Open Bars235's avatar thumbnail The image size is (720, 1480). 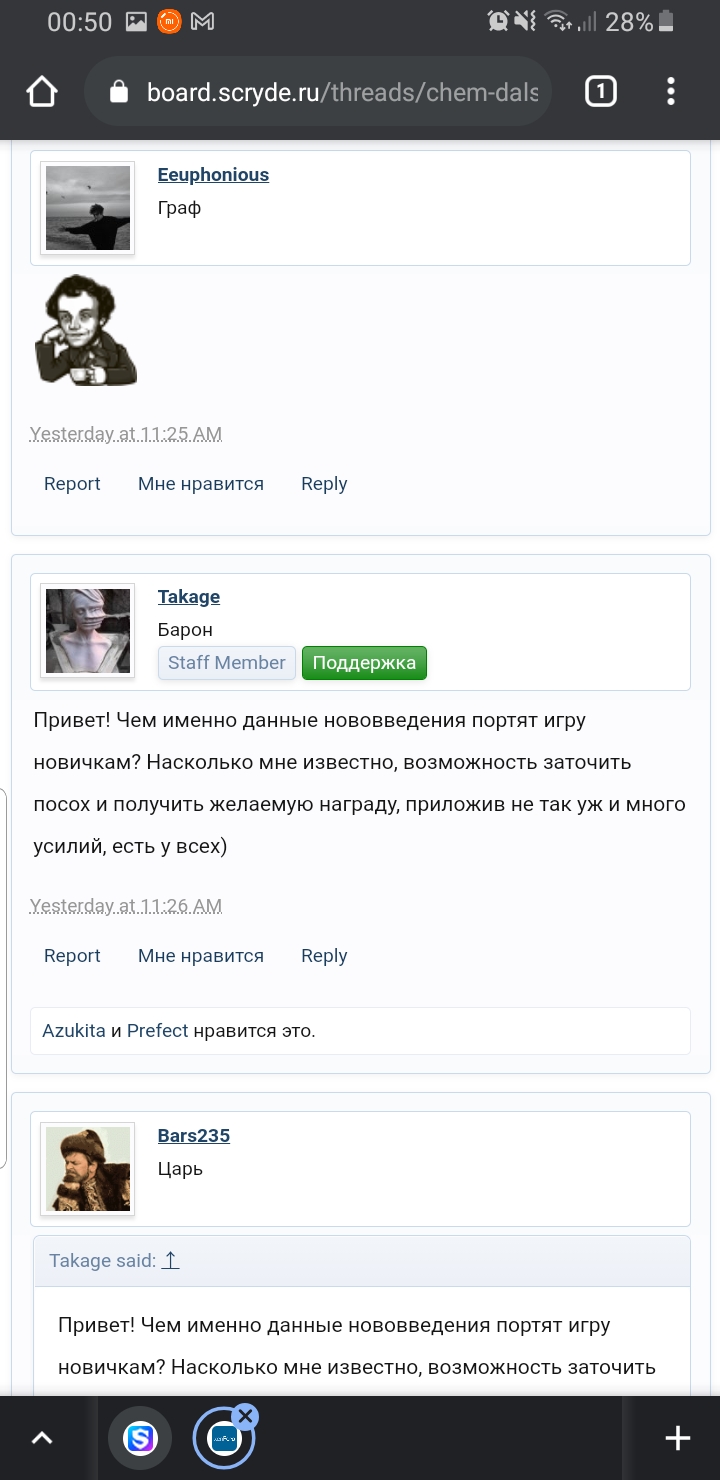[87, 1168]
